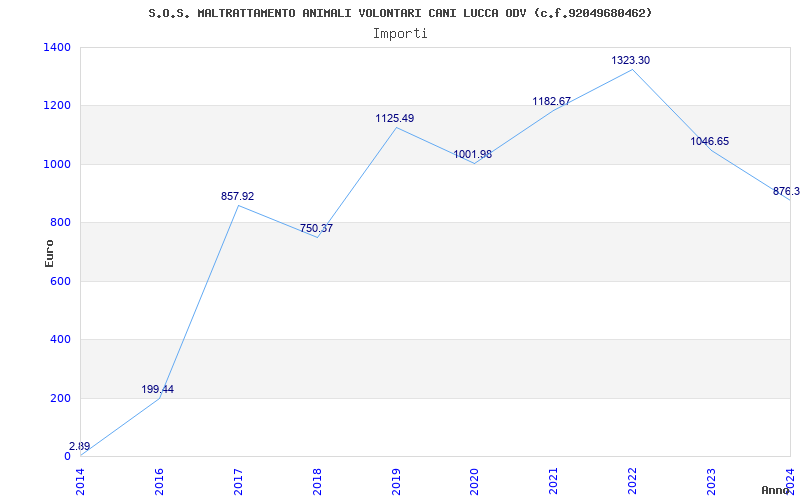
Task: Click y-axis tick value 1400
Action: coord(58,47)
